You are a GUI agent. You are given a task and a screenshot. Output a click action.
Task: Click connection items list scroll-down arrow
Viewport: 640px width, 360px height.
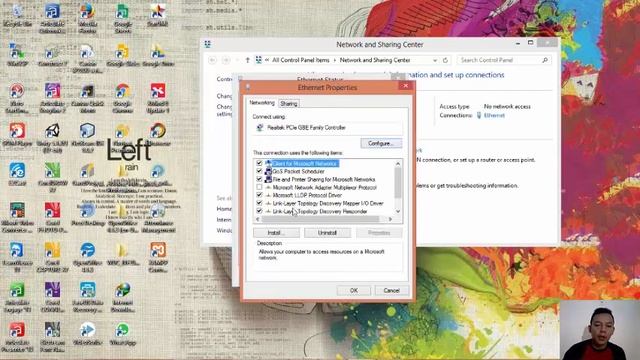(x=398, y=211)
